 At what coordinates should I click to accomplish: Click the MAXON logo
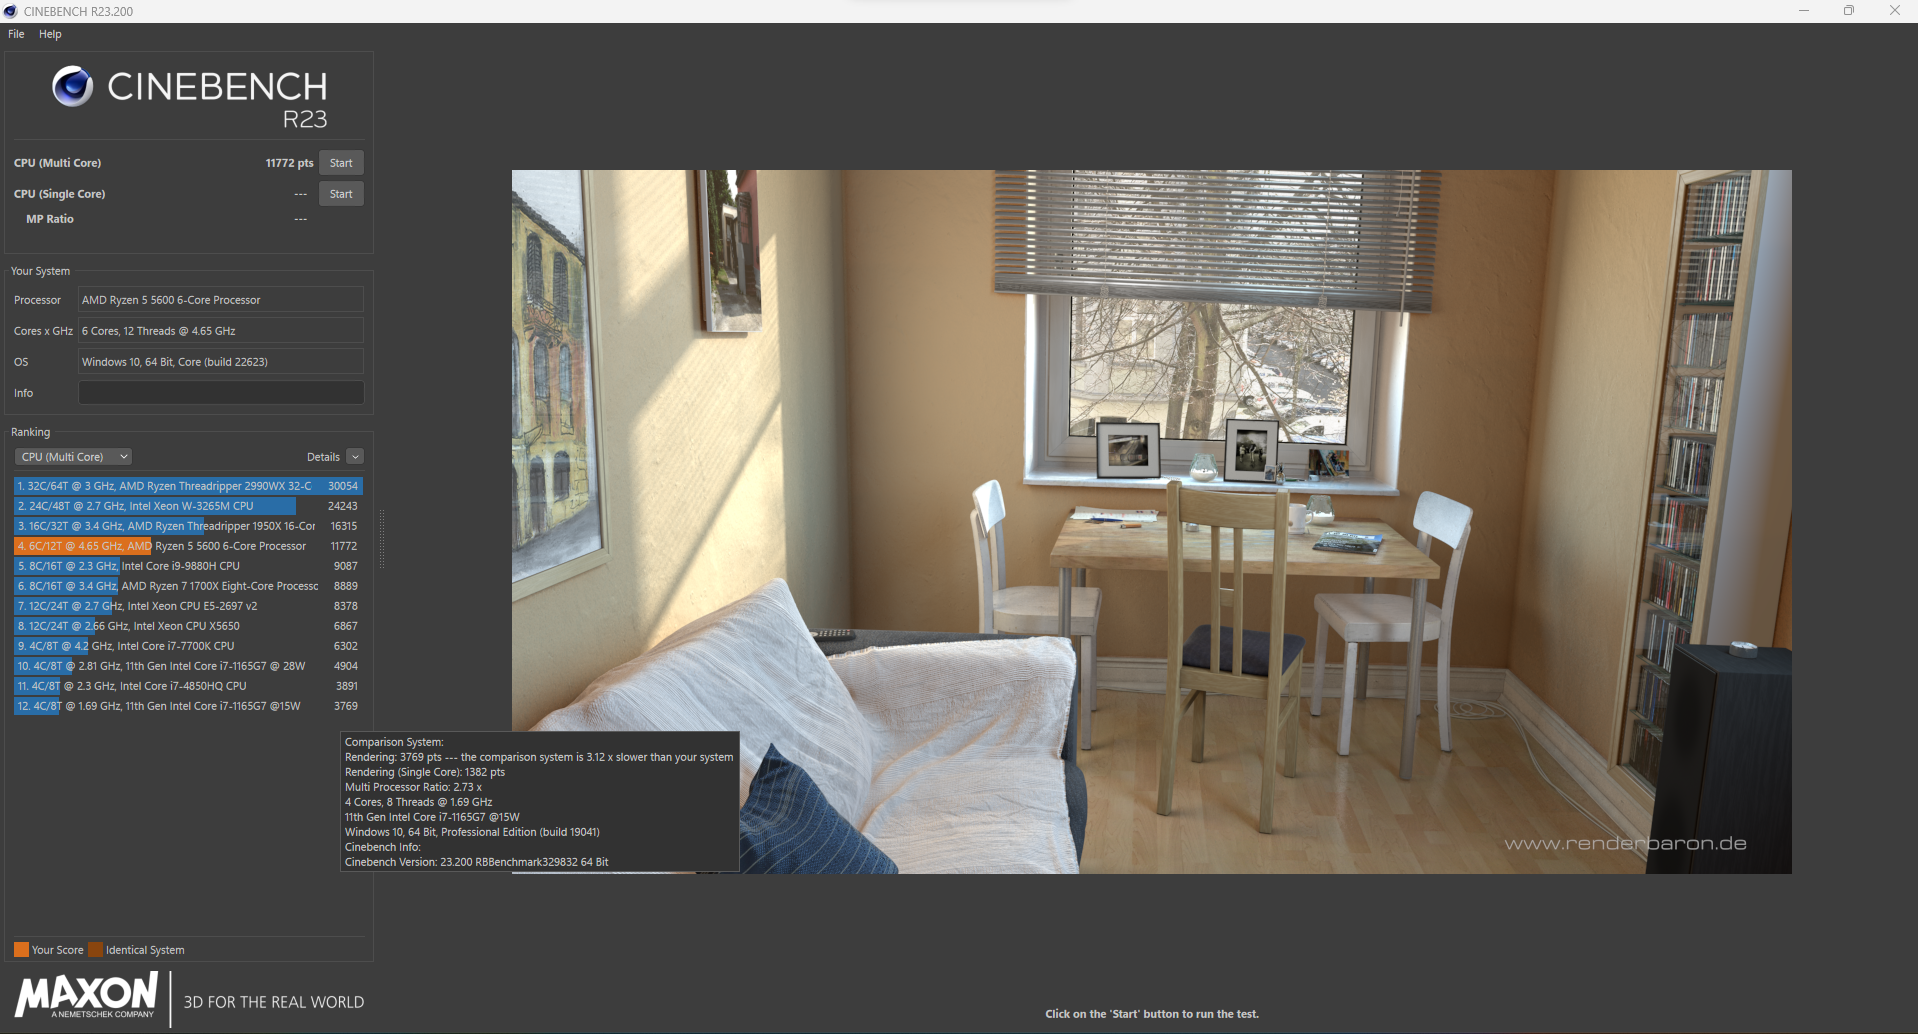86,996
